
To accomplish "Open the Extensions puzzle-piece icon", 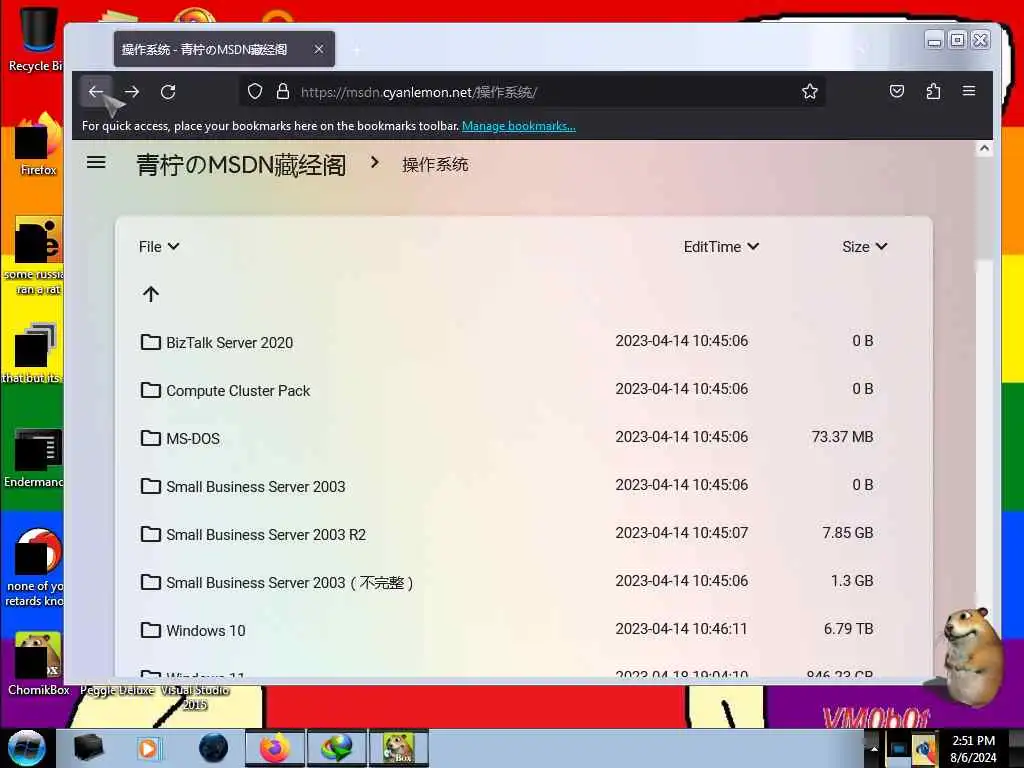I will click(933, 91).
